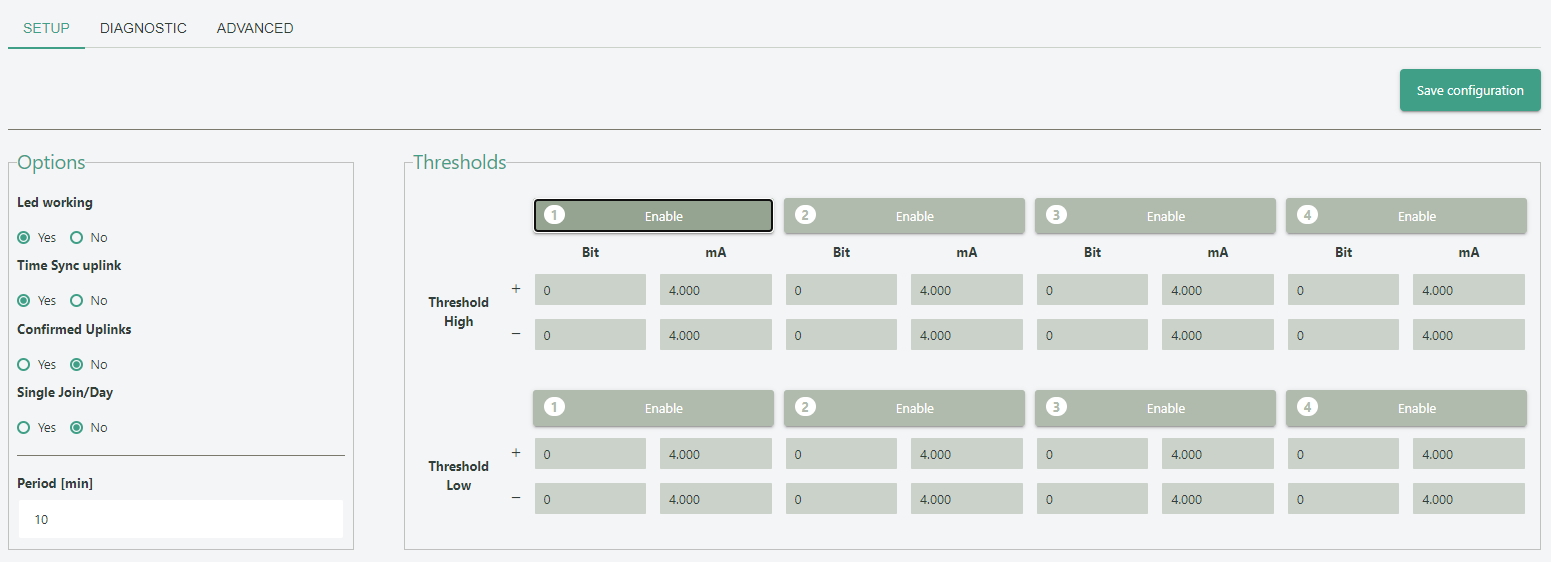
Task: Open the ADVANCED tab
Action: point(255,28)
